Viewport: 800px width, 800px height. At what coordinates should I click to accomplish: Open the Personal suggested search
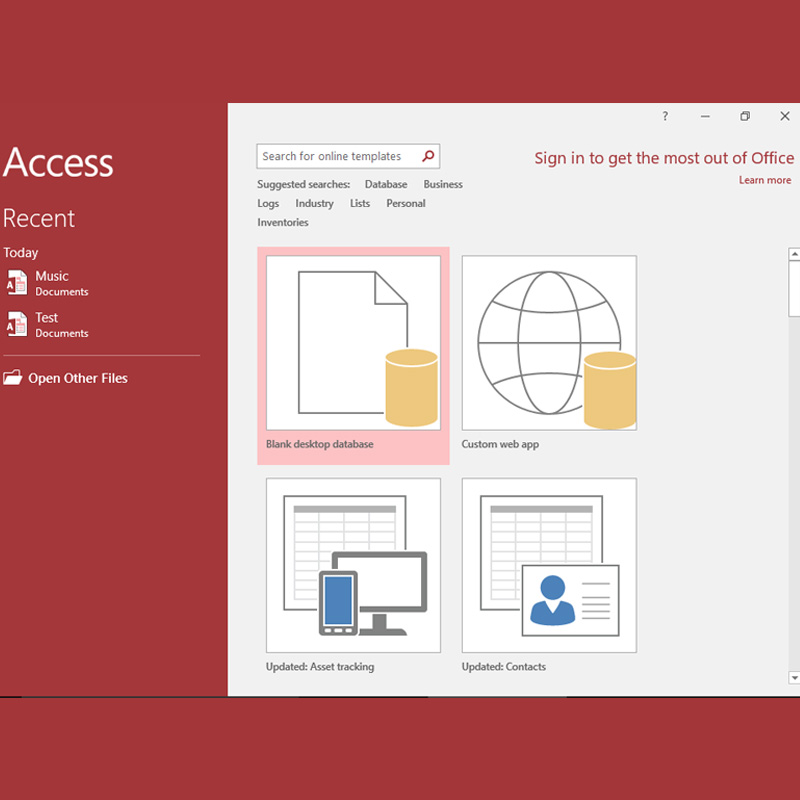(x=406, y=203)
